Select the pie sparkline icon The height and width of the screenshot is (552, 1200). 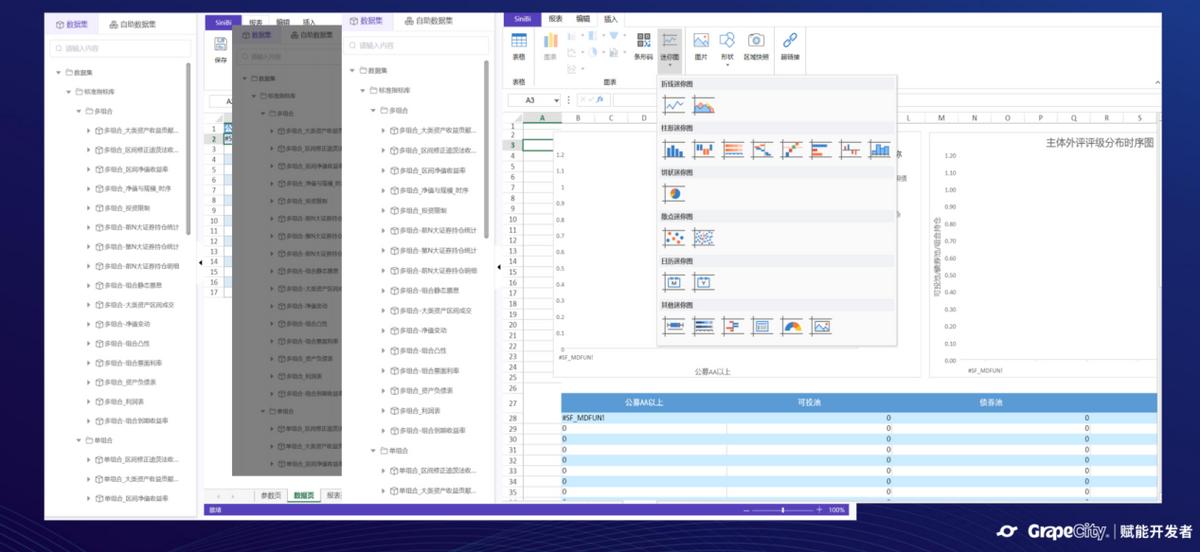pyautogui.click(x=674, y=193)
